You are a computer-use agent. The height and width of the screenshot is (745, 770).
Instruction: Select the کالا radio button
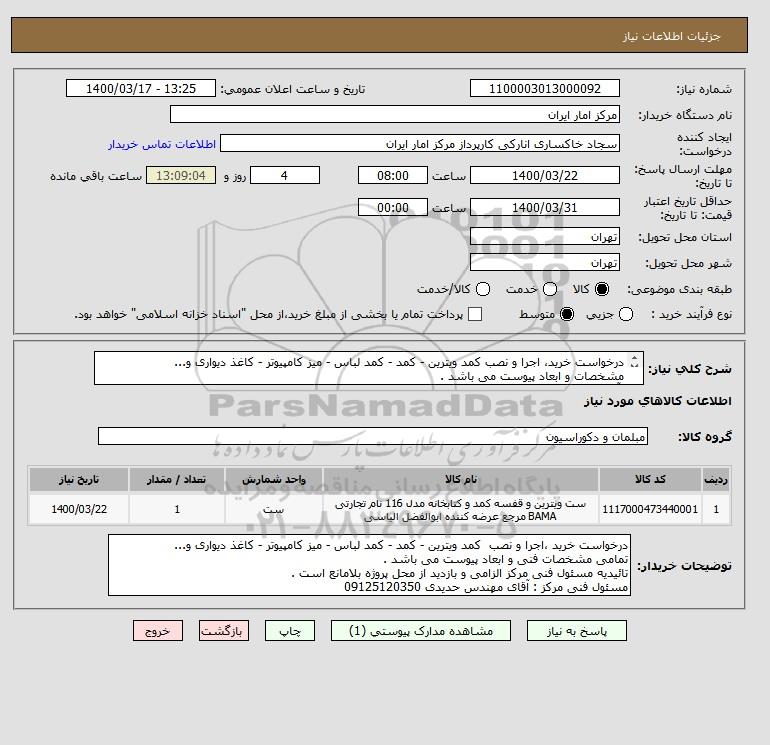coord(602,289)
